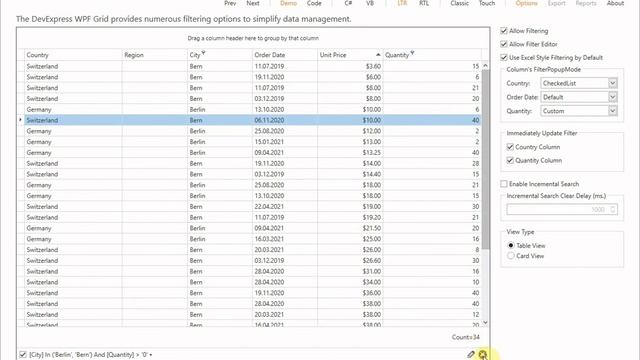Click the $21.50 unit price cell
This screenshot has height=360, width=640.
tap(350, 228)
